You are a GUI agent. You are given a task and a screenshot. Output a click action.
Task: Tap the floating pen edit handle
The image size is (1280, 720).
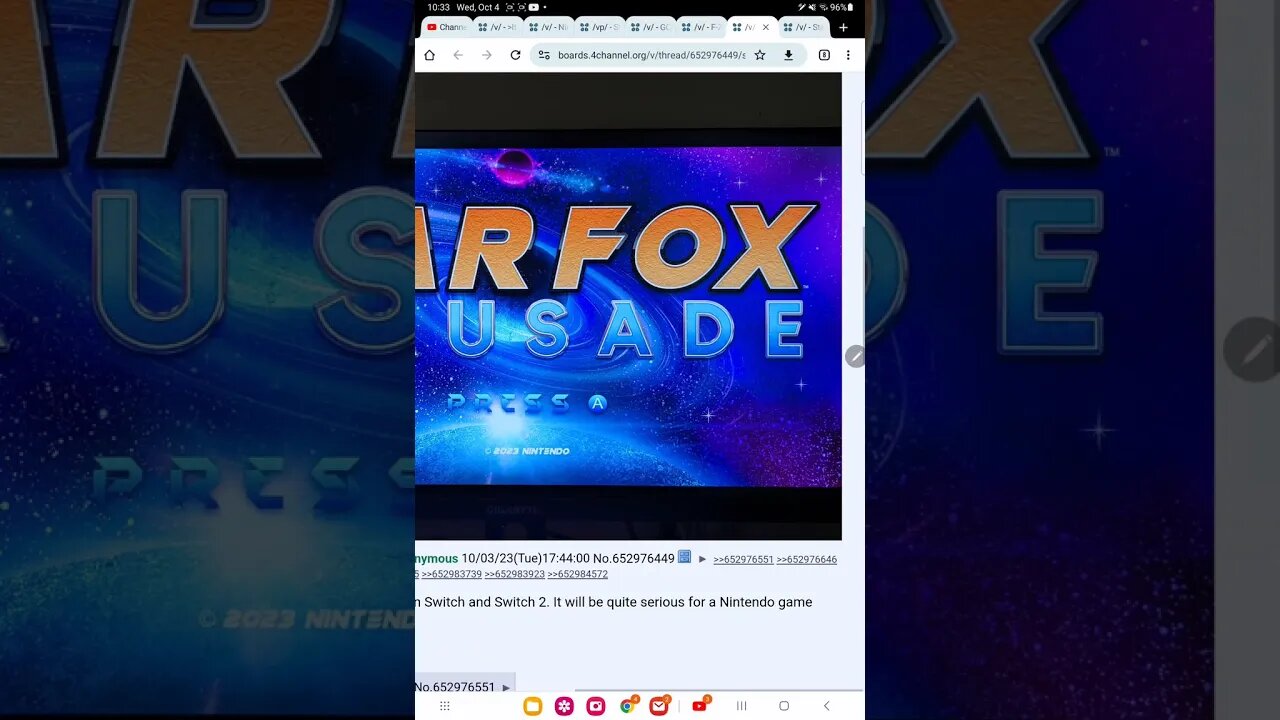click(855, 356)
